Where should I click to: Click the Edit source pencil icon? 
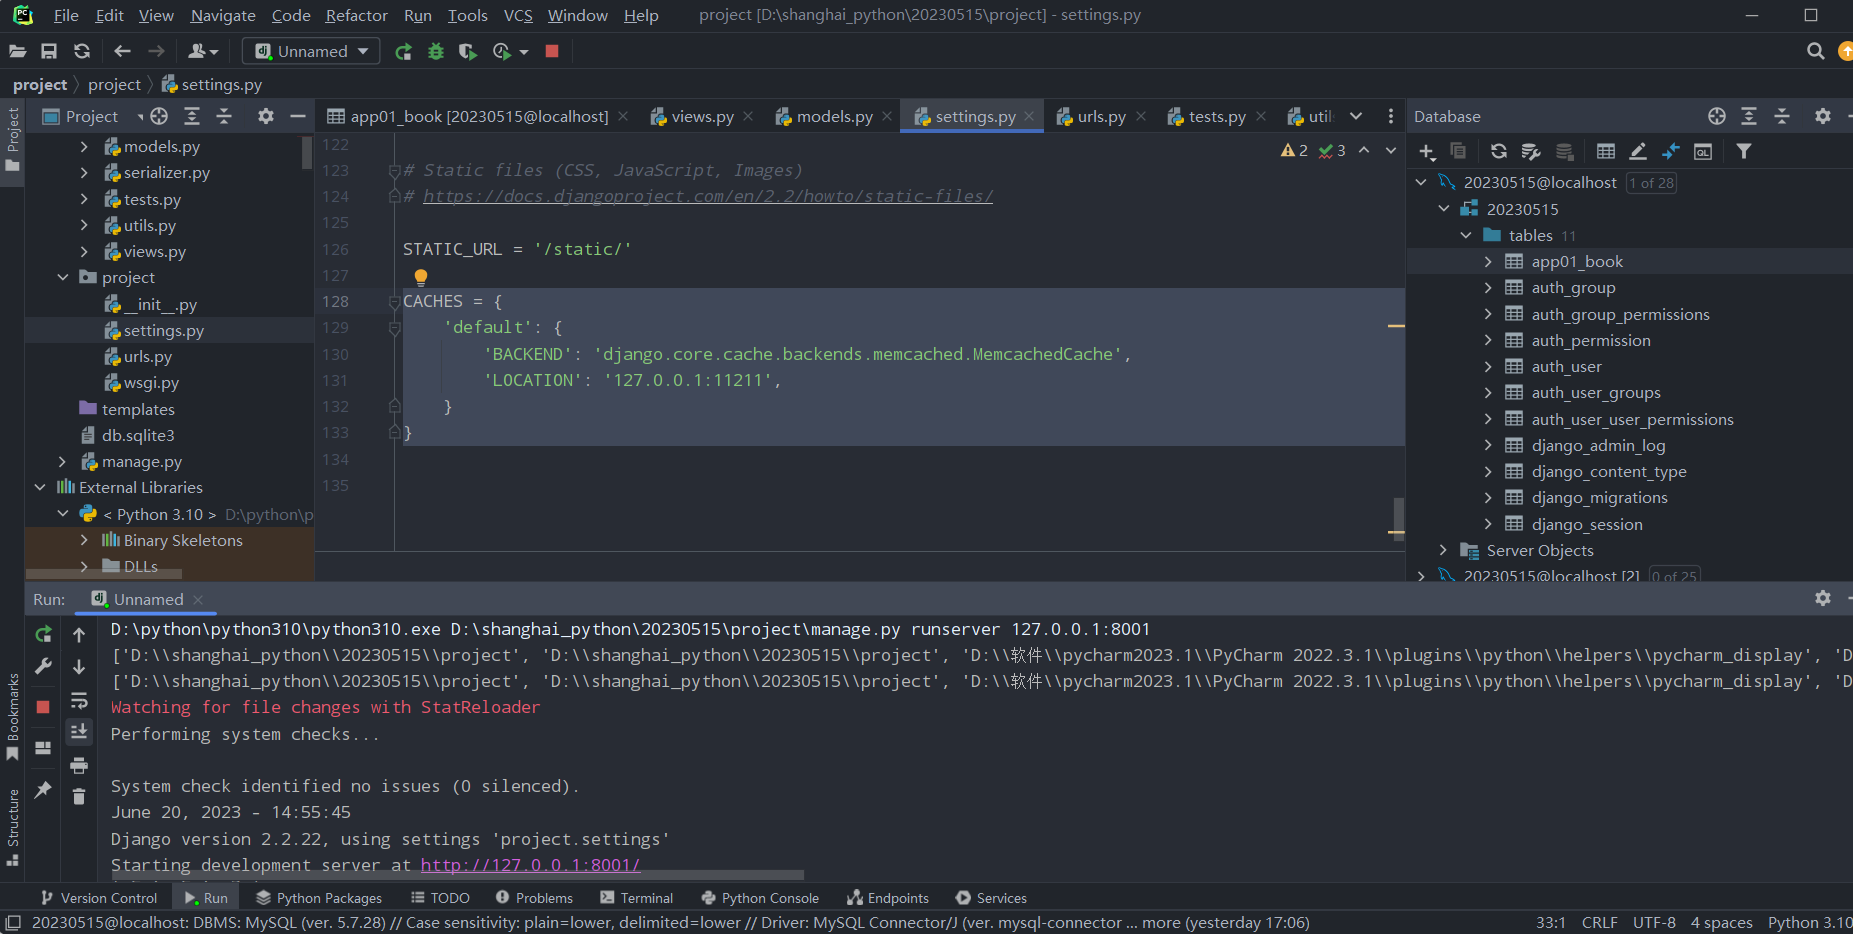pos(1638,151)
